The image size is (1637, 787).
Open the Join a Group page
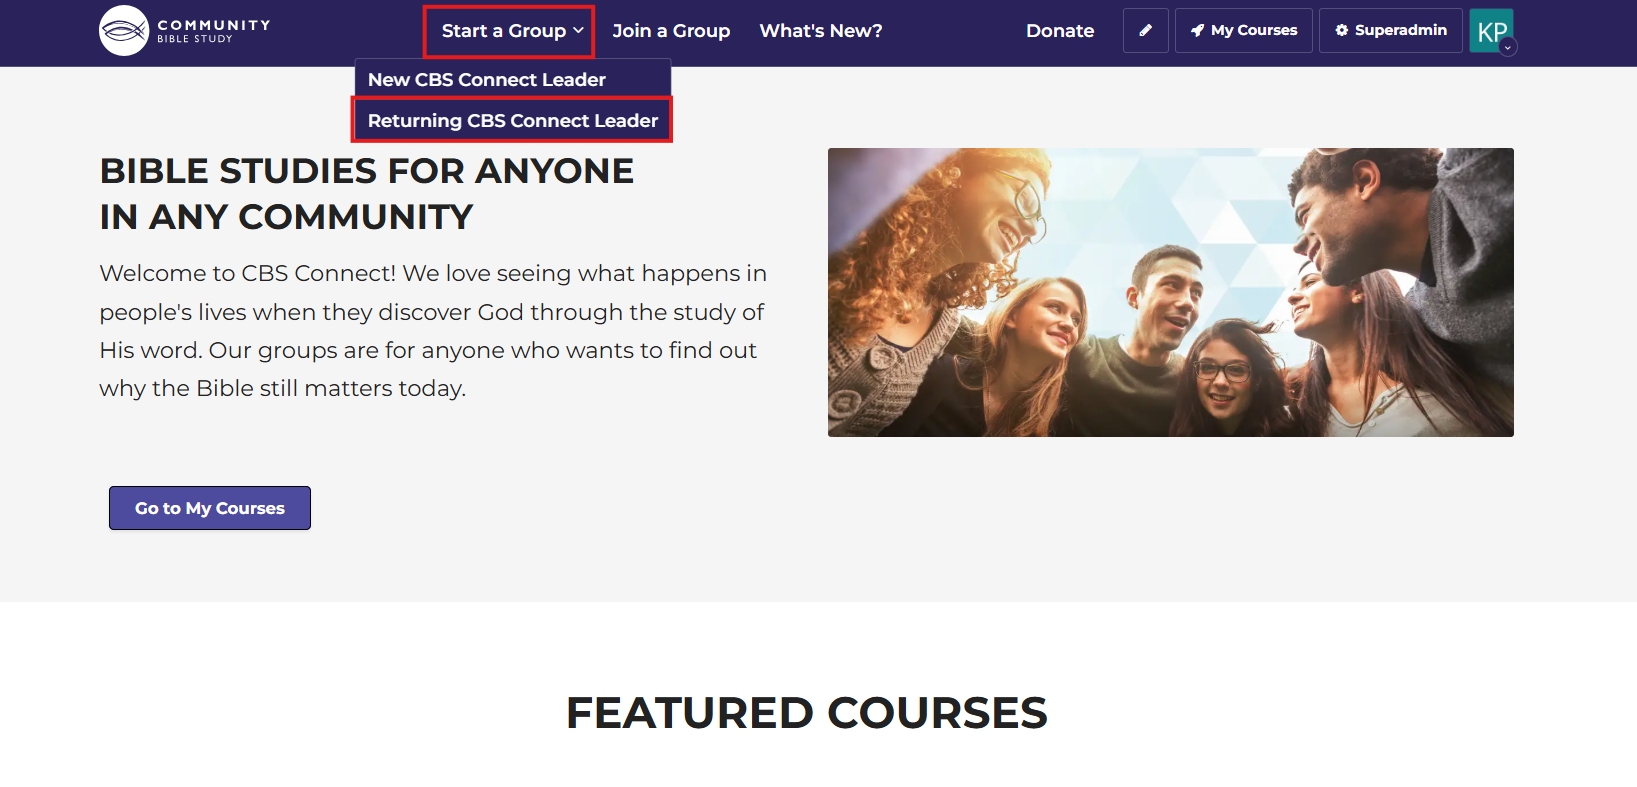671,31
